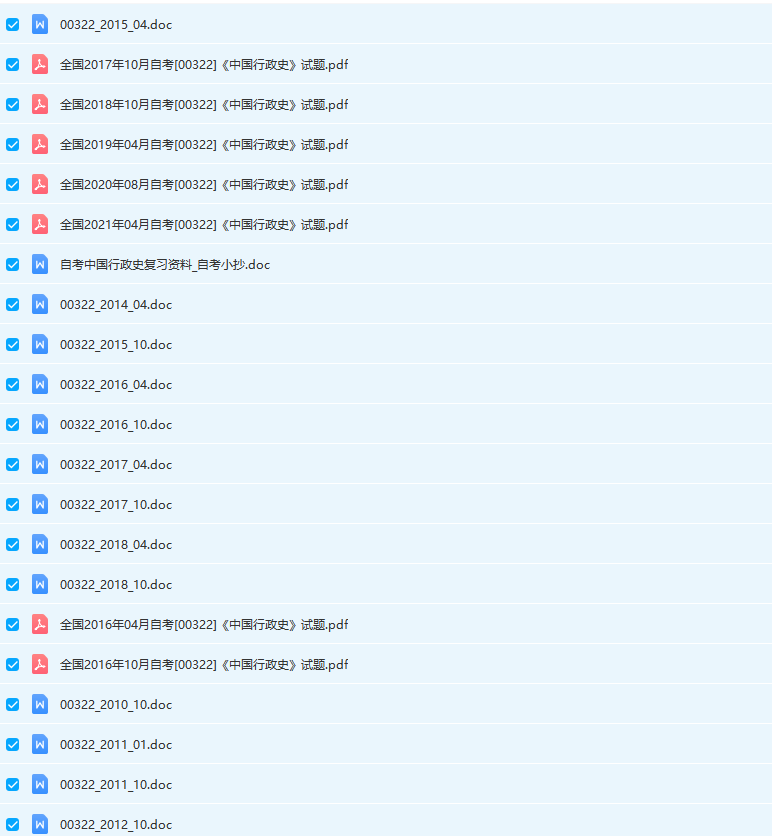Toggle the 00322_2011_10.doc checkbox
This screenshot has height=836, width=772.
[x=13, y=784]
